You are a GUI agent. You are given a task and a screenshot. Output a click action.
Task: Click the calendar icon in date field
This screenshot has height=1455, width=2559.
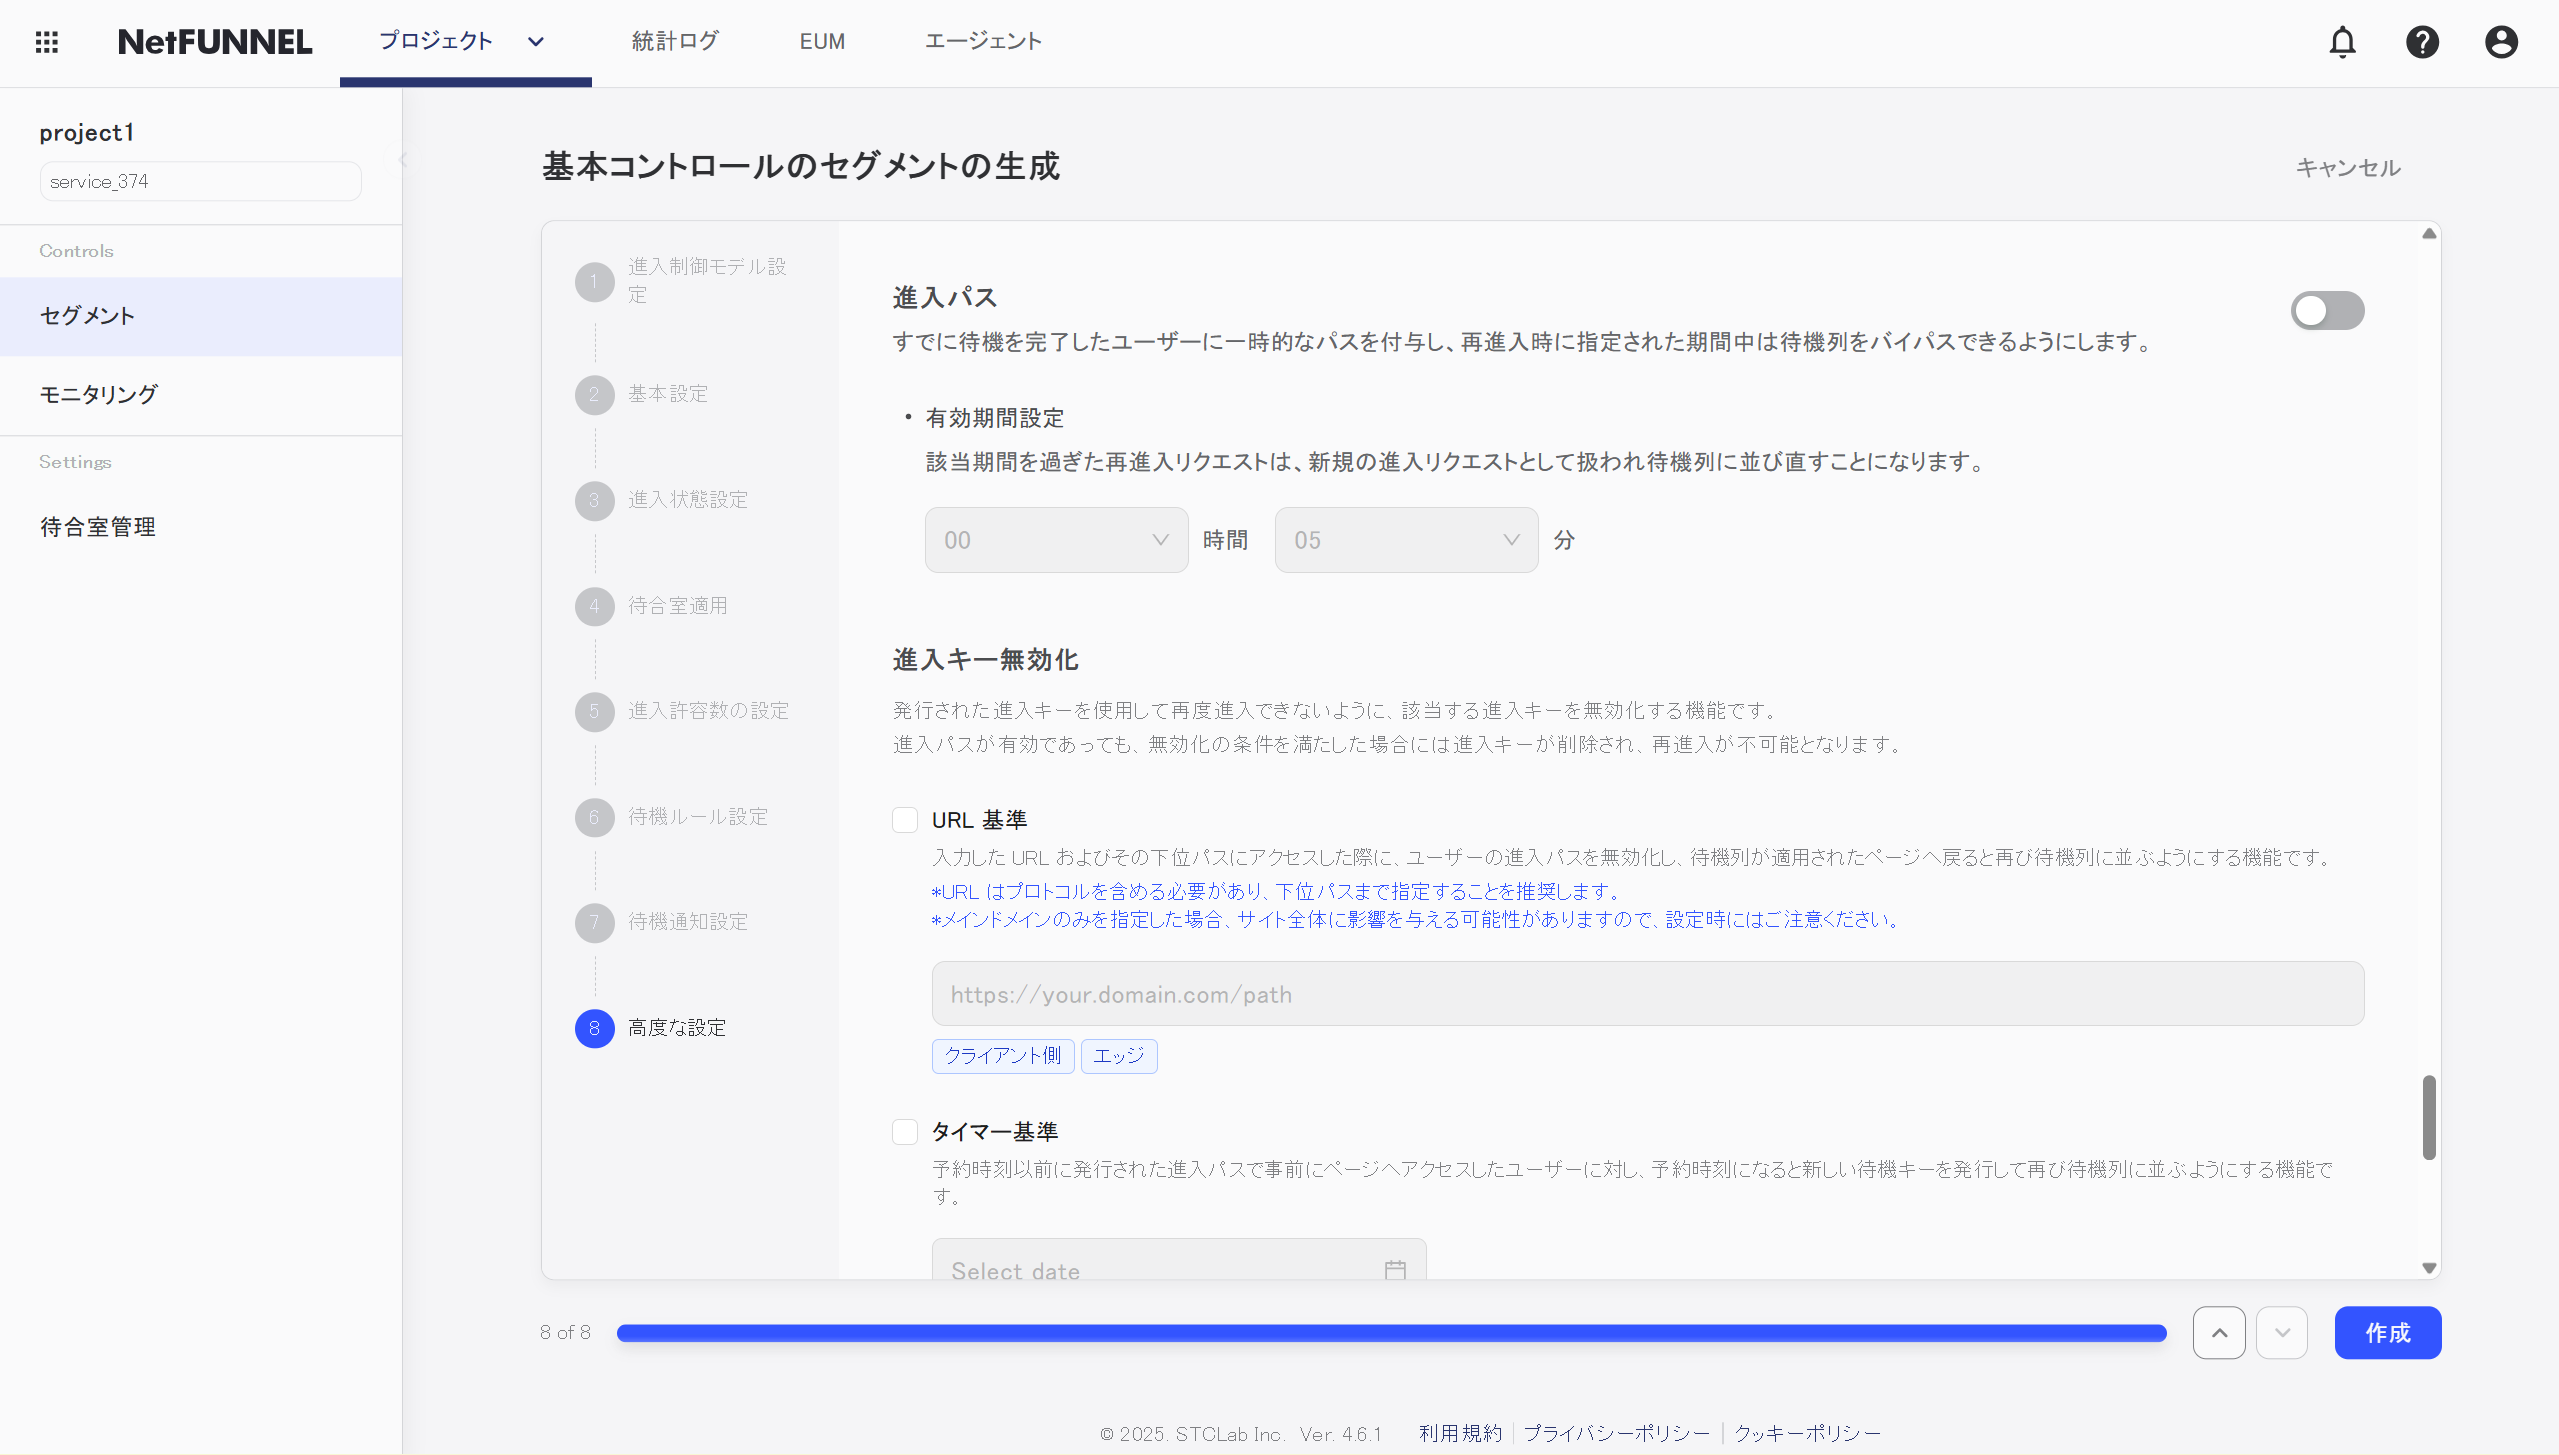[1395, 1269]
